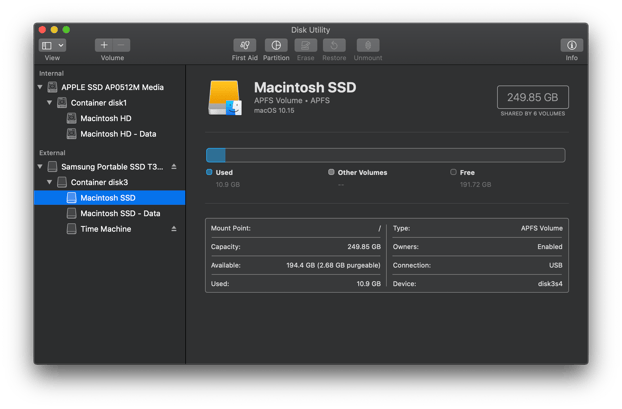622x409 pixels.
Task: Click the External section header
Action: [52, 153]
